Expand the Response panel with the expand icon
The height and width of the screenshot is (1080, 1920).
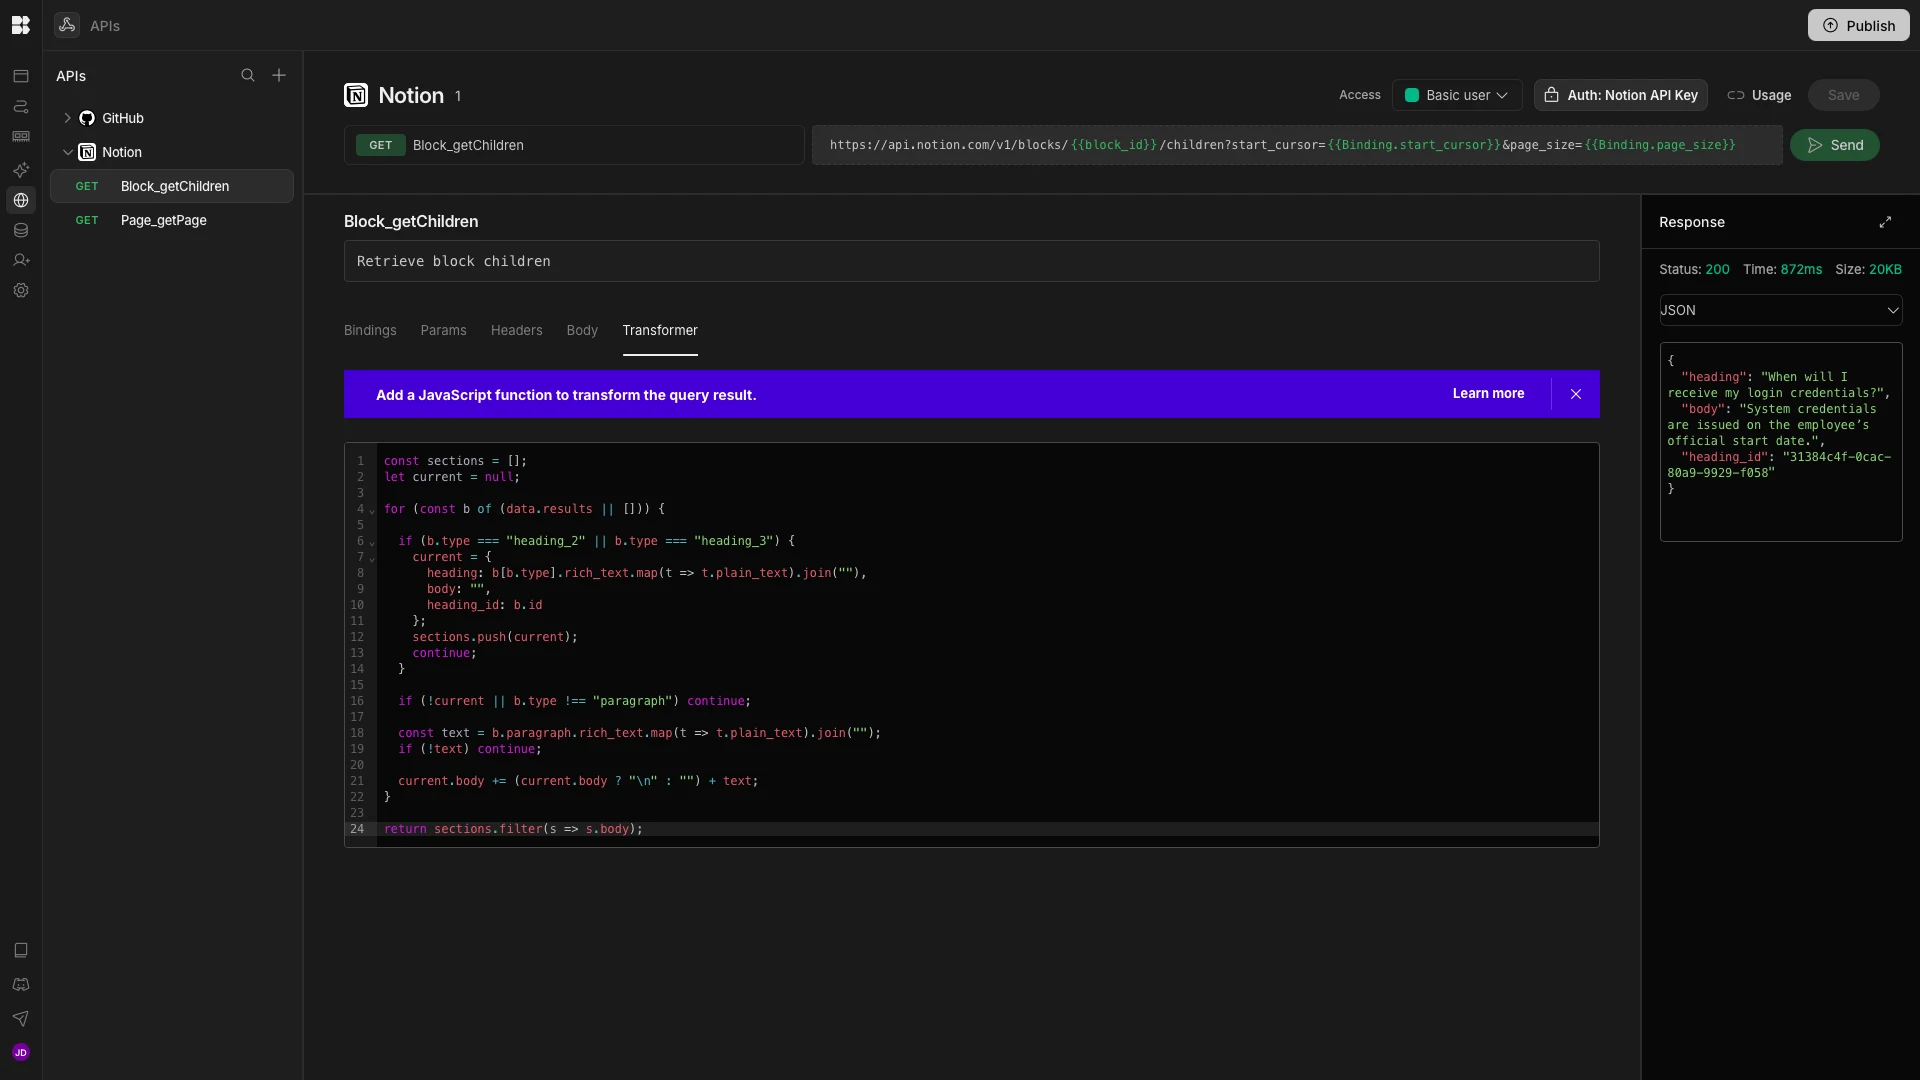click(1885, 222)
